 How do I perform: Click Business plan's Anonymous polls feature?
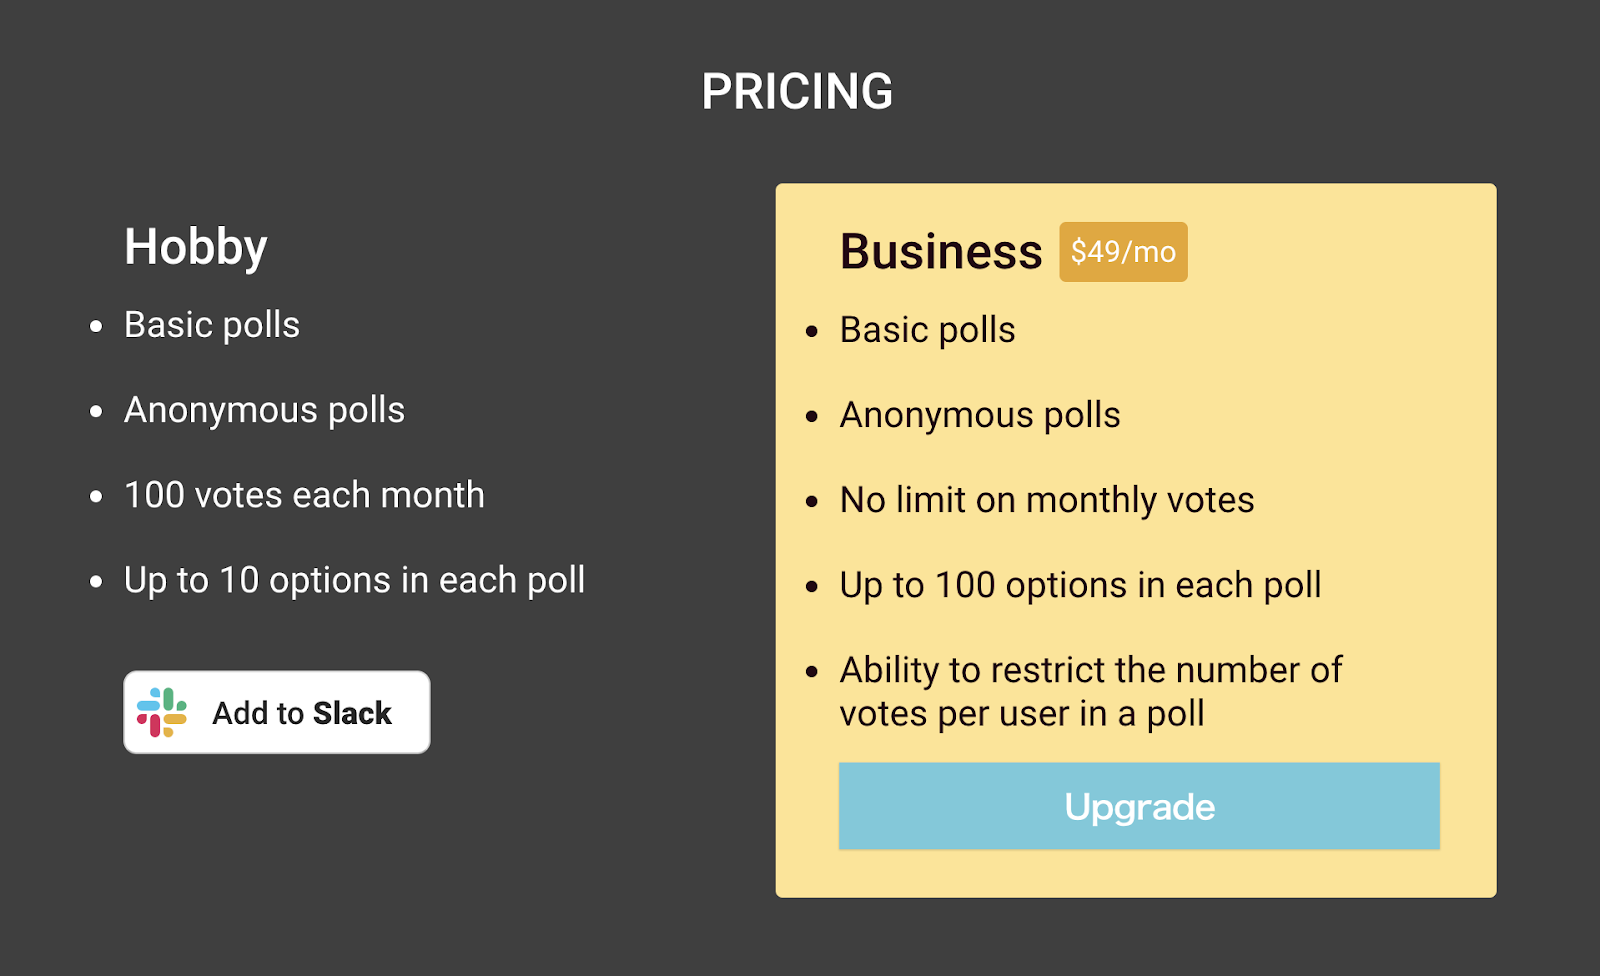[x=980, y=415]
